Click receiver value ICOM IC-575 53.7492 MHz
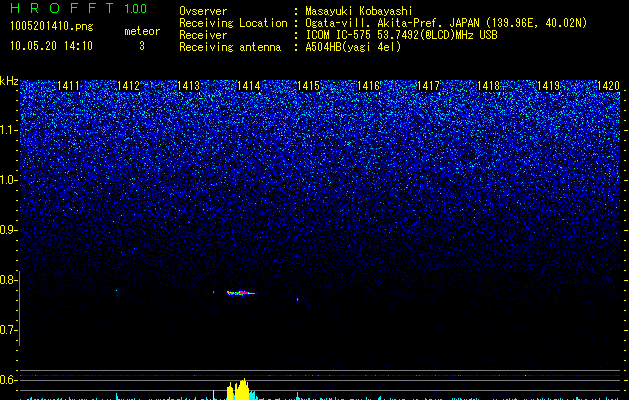629x400 pixels. [401, 35]
